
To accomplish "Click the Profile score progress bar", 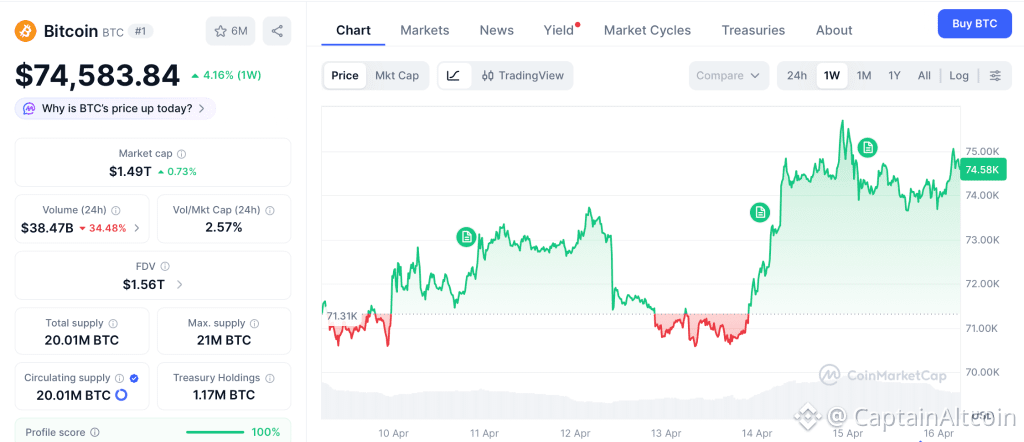I will click(x=216, y=432).
